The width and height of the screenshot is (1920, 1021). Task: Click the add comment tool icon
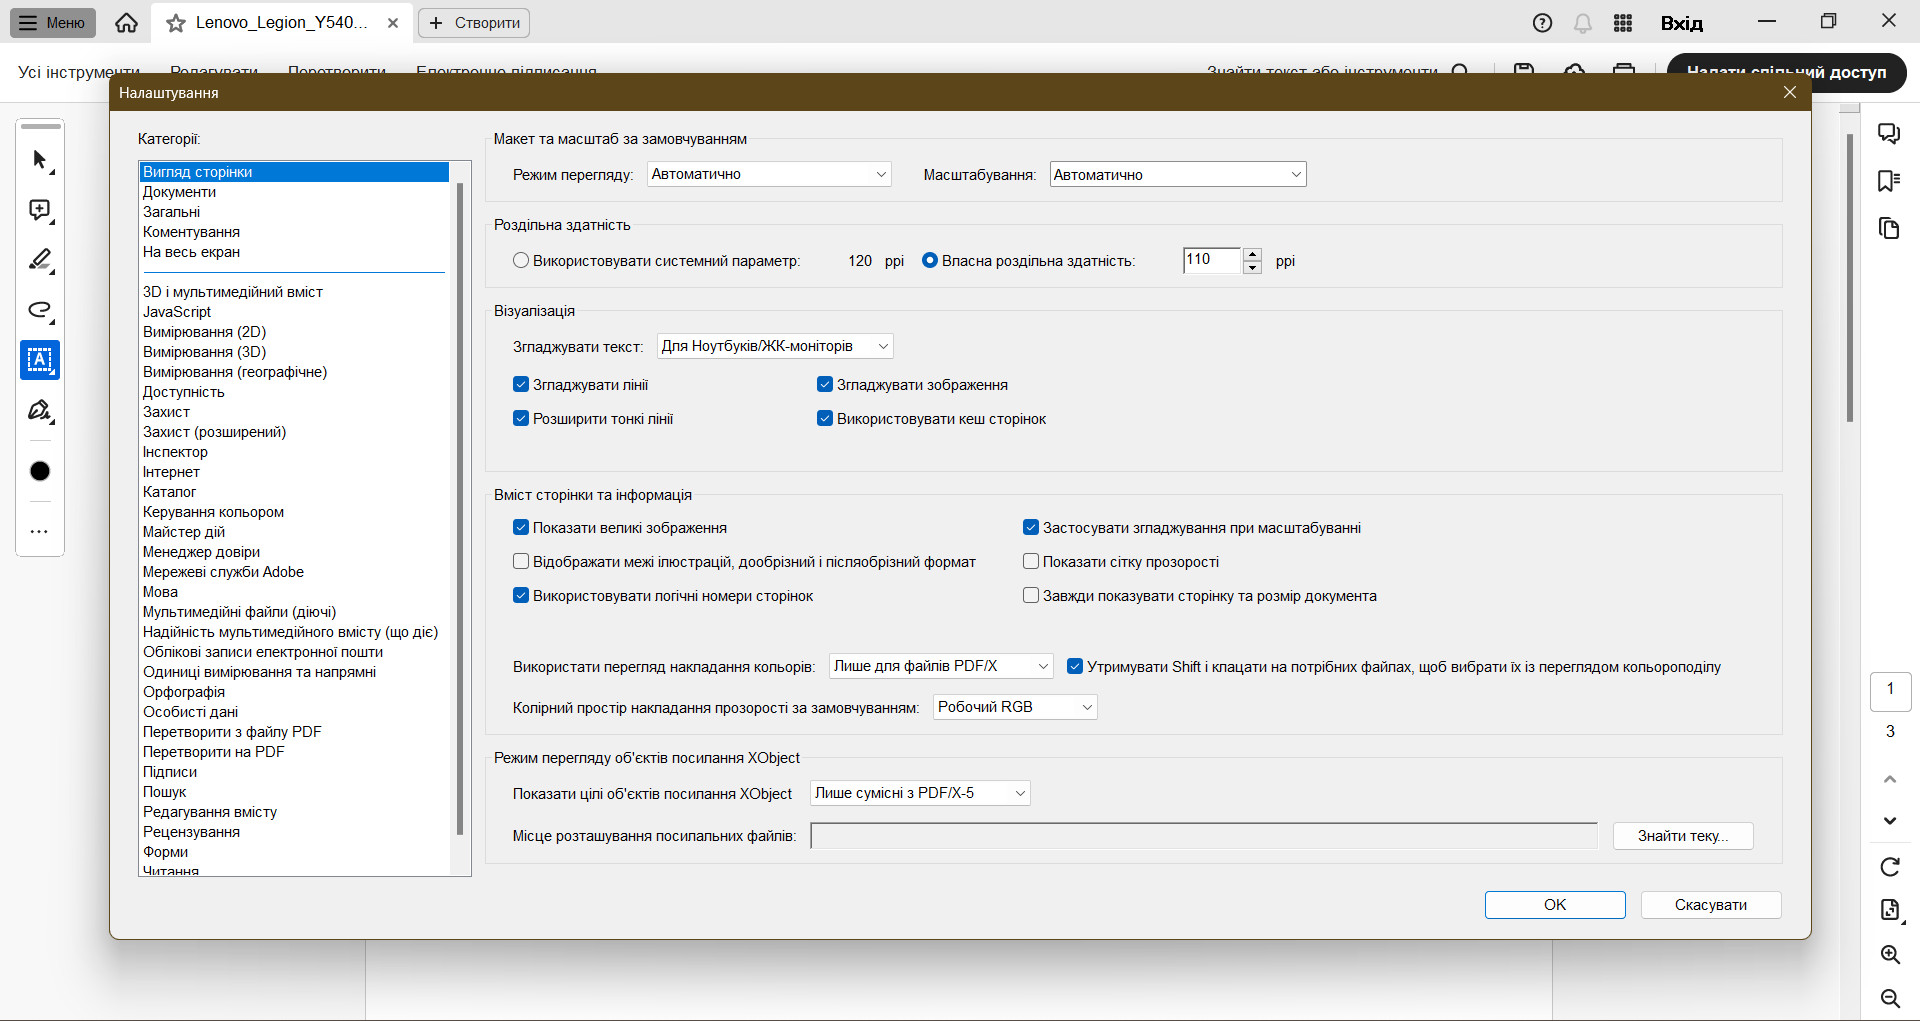click(x=40, y=210)
